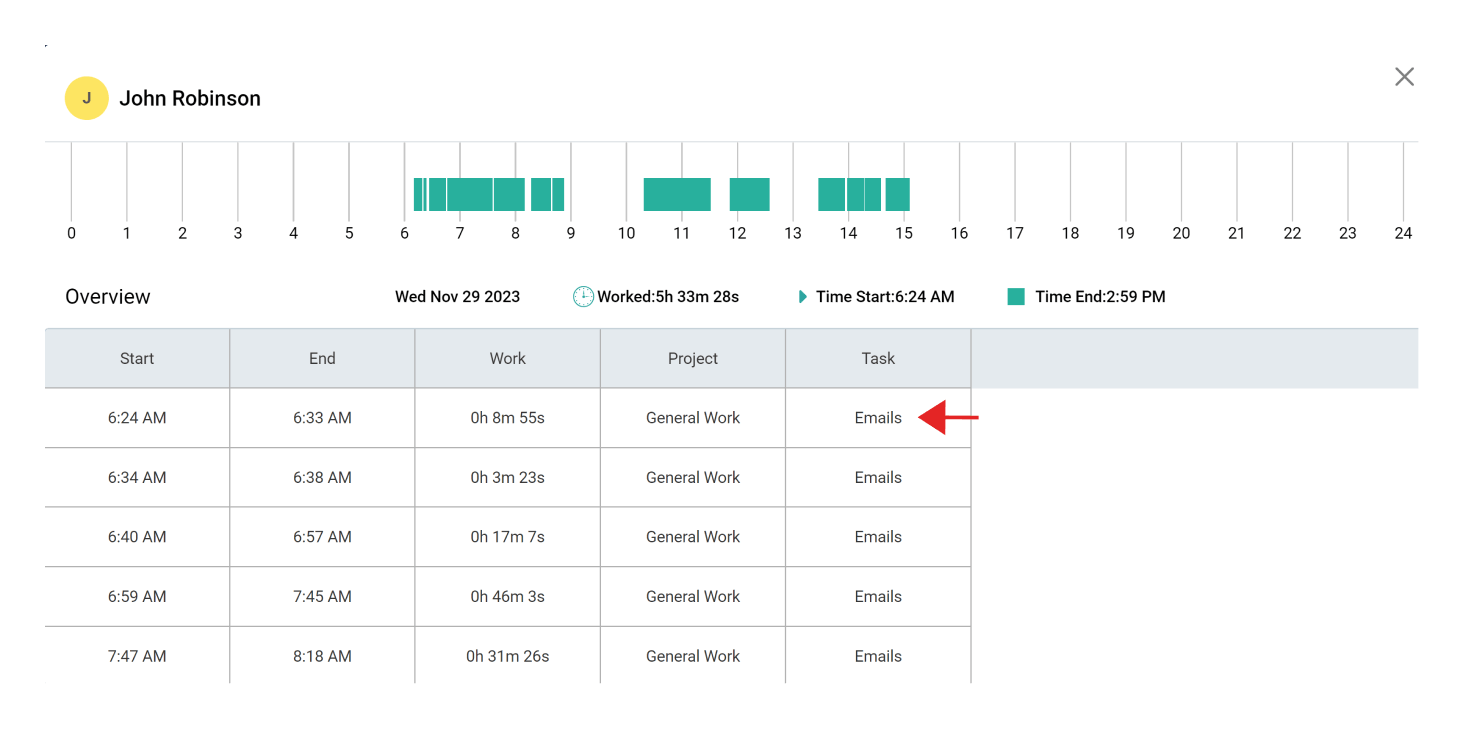Select the Start column header
The image size is (1464, 729).
pos(137,357)
